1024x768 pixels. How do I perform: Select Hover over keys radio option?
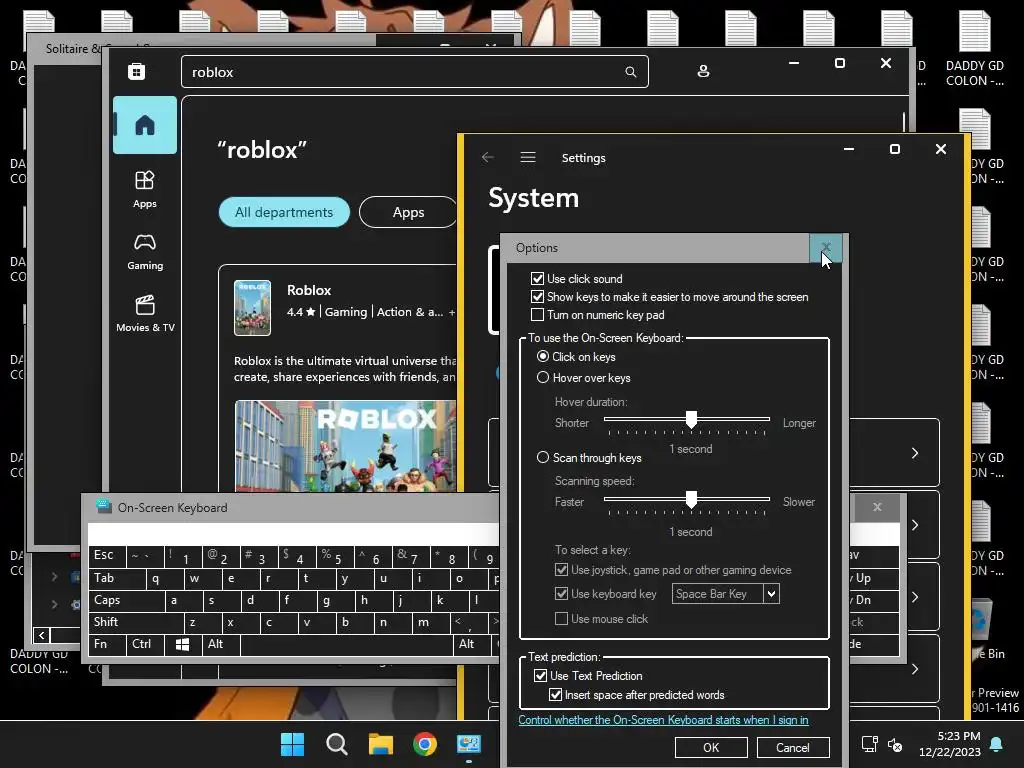point(543,377)
